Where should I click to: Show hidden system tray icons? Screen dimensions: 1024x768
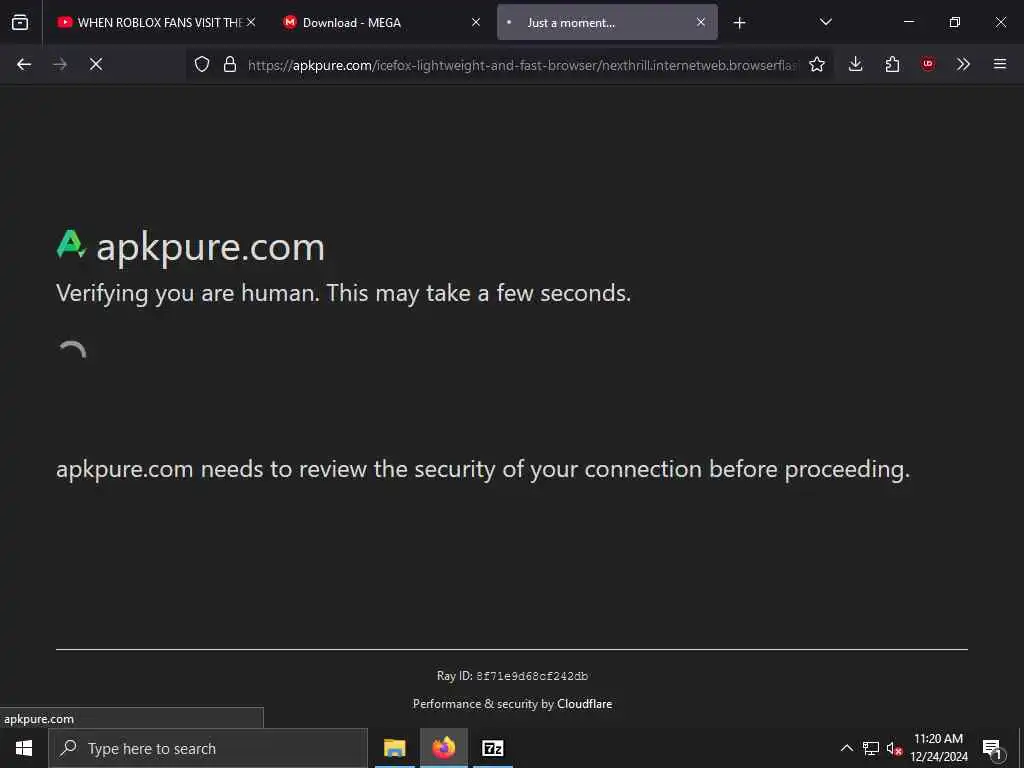click(x=846, y=748)
